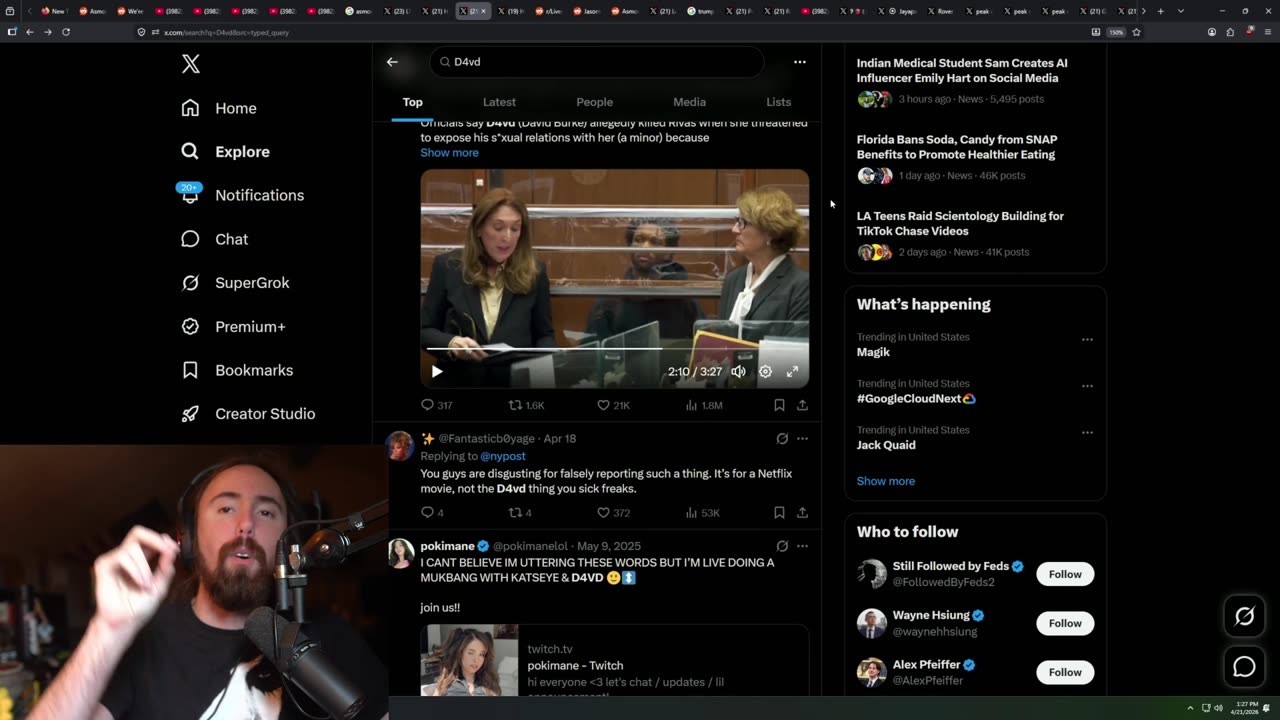Launch SuperGrok from the sidebar
This screenshot has height=720, width=1280.
pos(235,283)
